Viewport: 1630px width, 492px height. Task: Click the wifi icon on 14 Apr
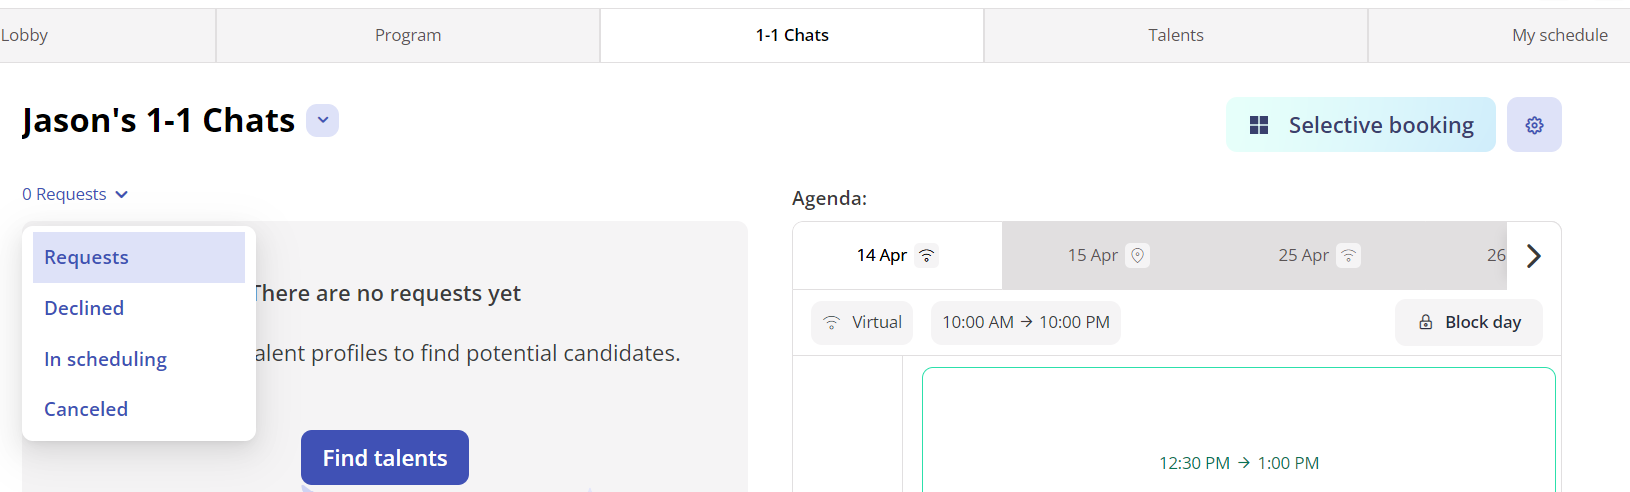point(927,256)
